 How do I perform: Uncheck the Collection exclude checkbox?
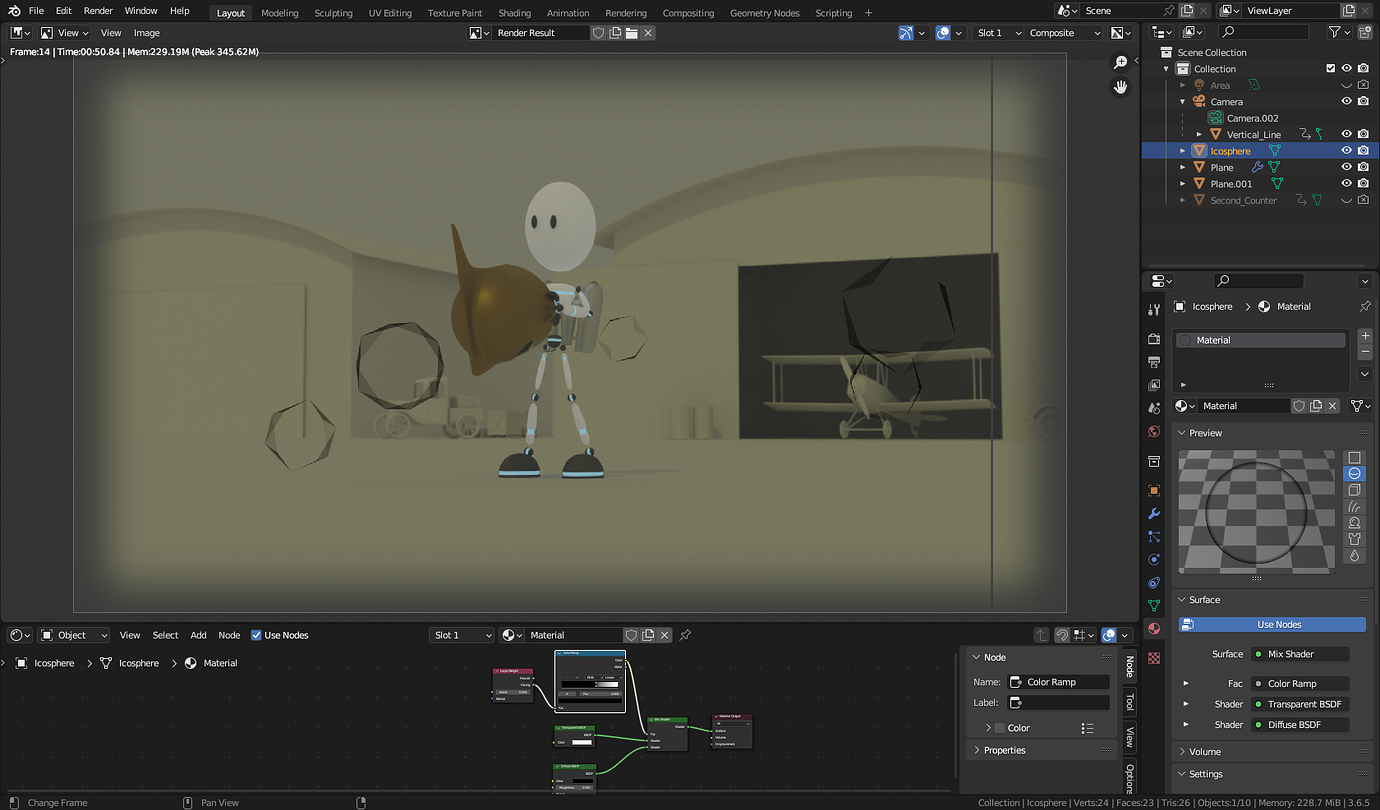[x=1330, y=69]
